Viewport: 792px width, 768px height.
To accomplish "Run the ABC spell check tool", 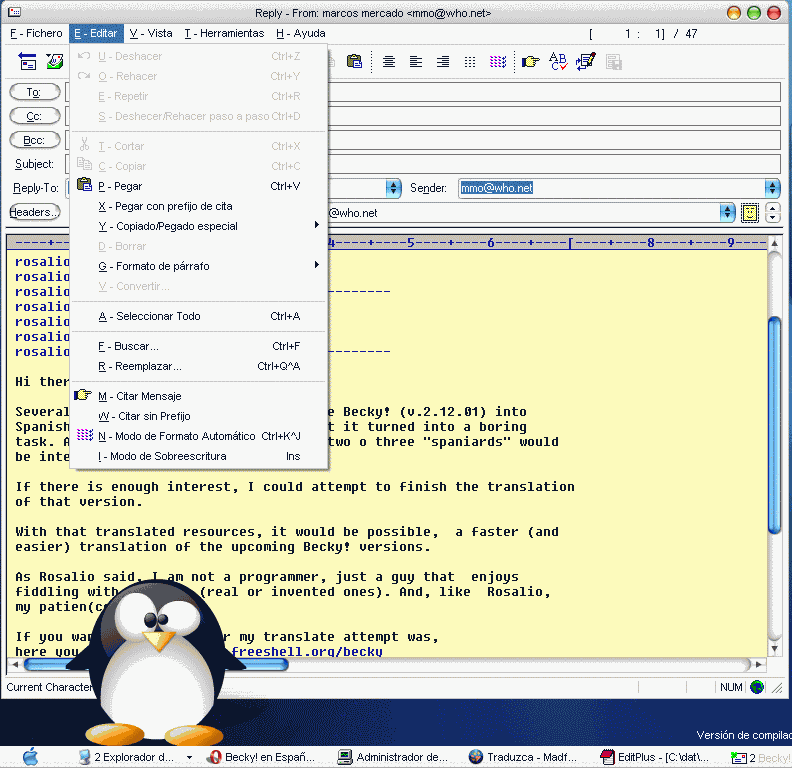I will pos(558,62).
